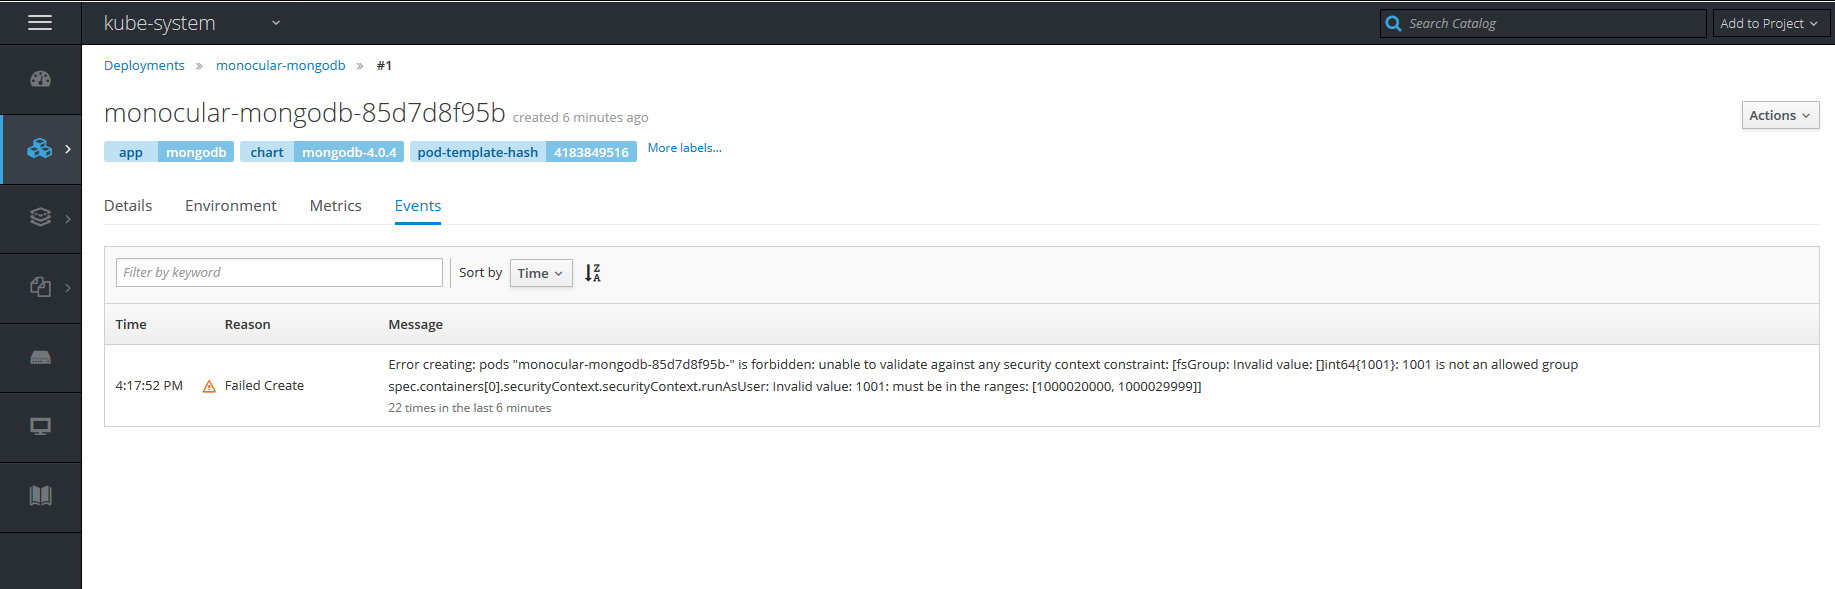Select the Events tab
This screenshot has width=1835, height=589.
point(418,206)
